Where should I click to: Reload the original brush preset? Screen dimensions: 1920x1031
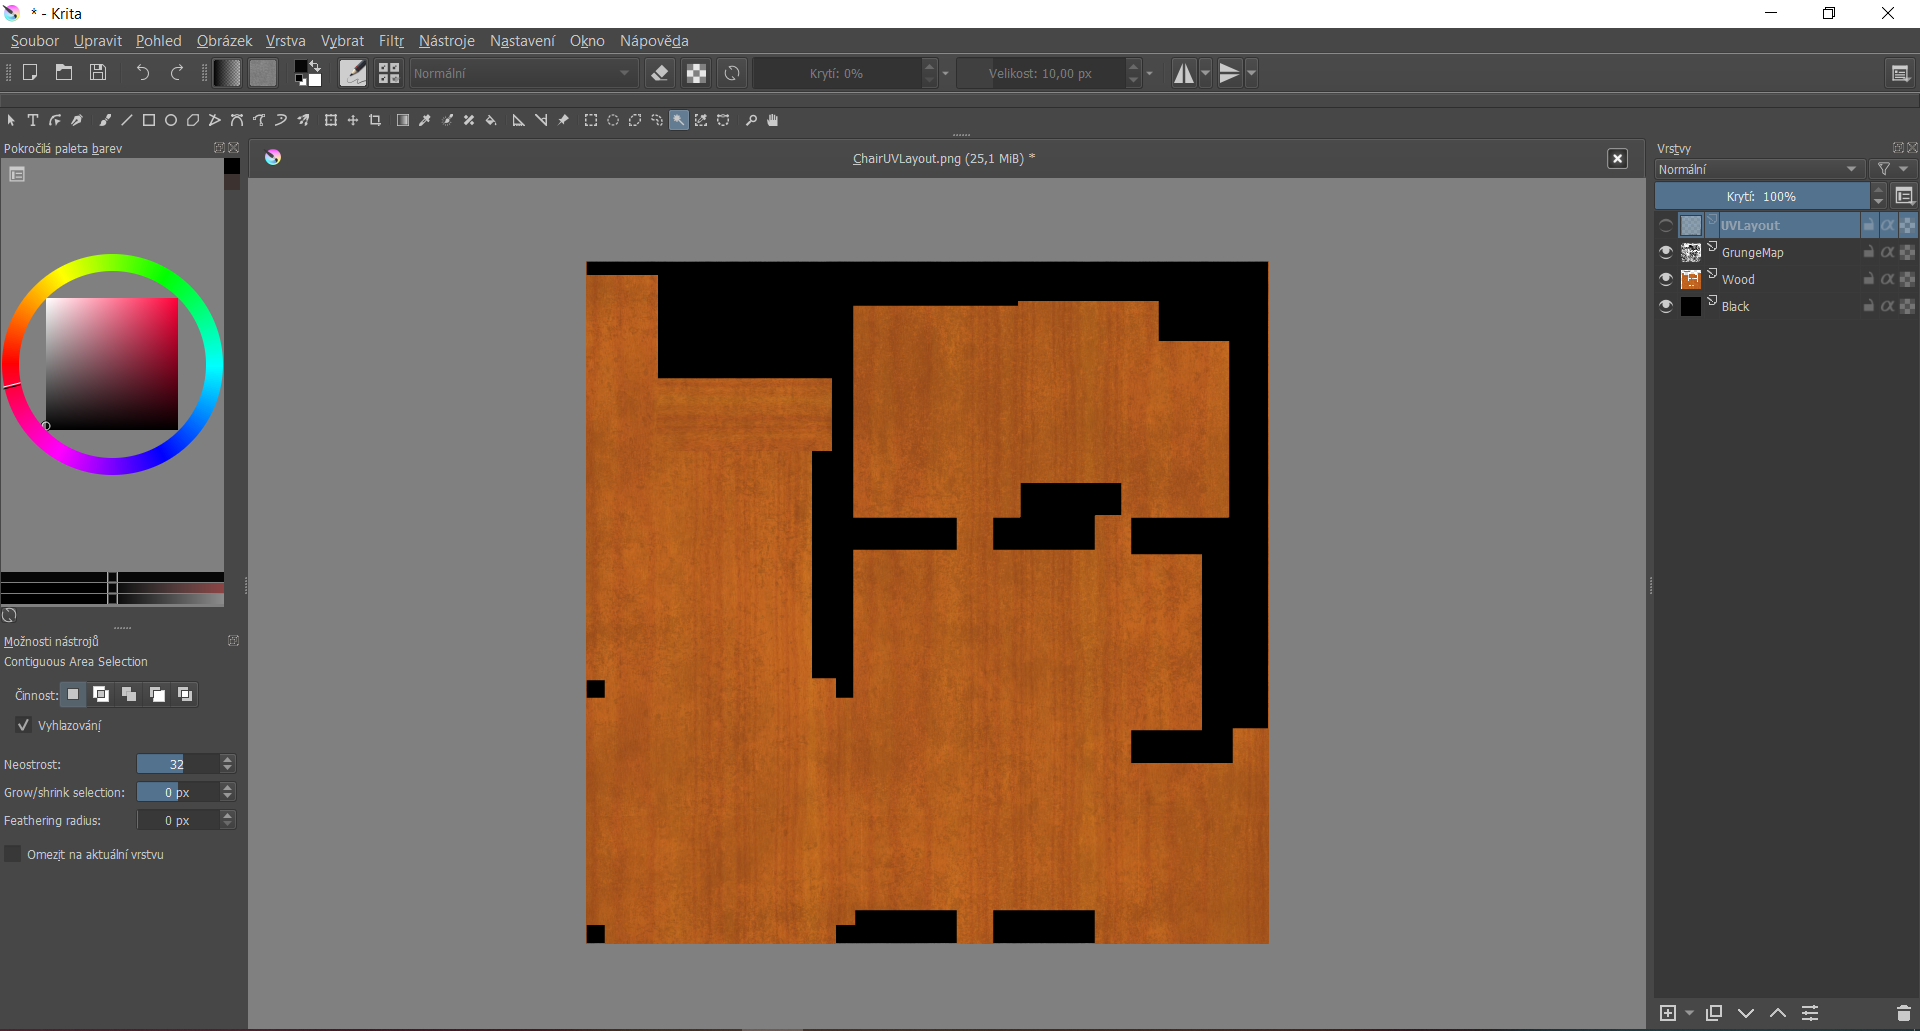coord(732,73)
